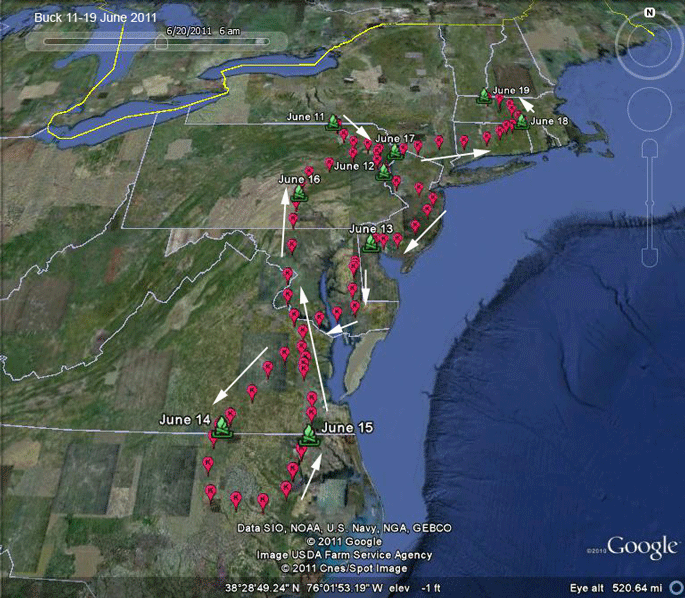Select the June 15 campsite icon
The height and width of the screenshot is (598, 685).
[x=310, y=436]
